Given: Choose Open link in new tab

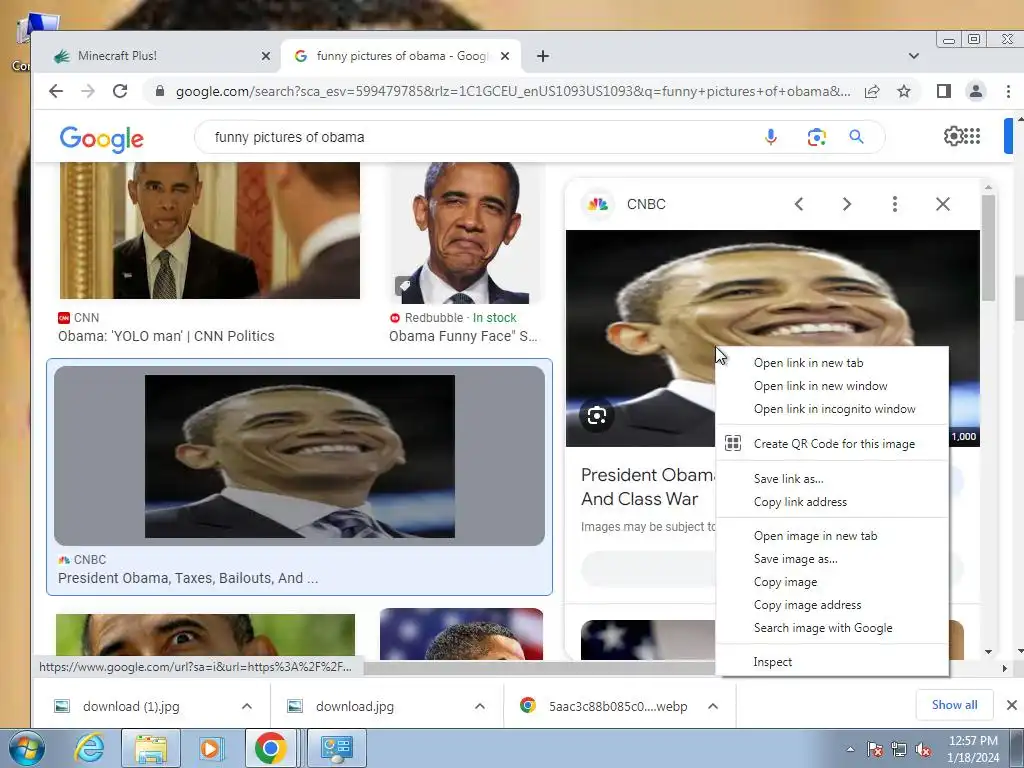Looking at the screenshot, I should 832,363.
